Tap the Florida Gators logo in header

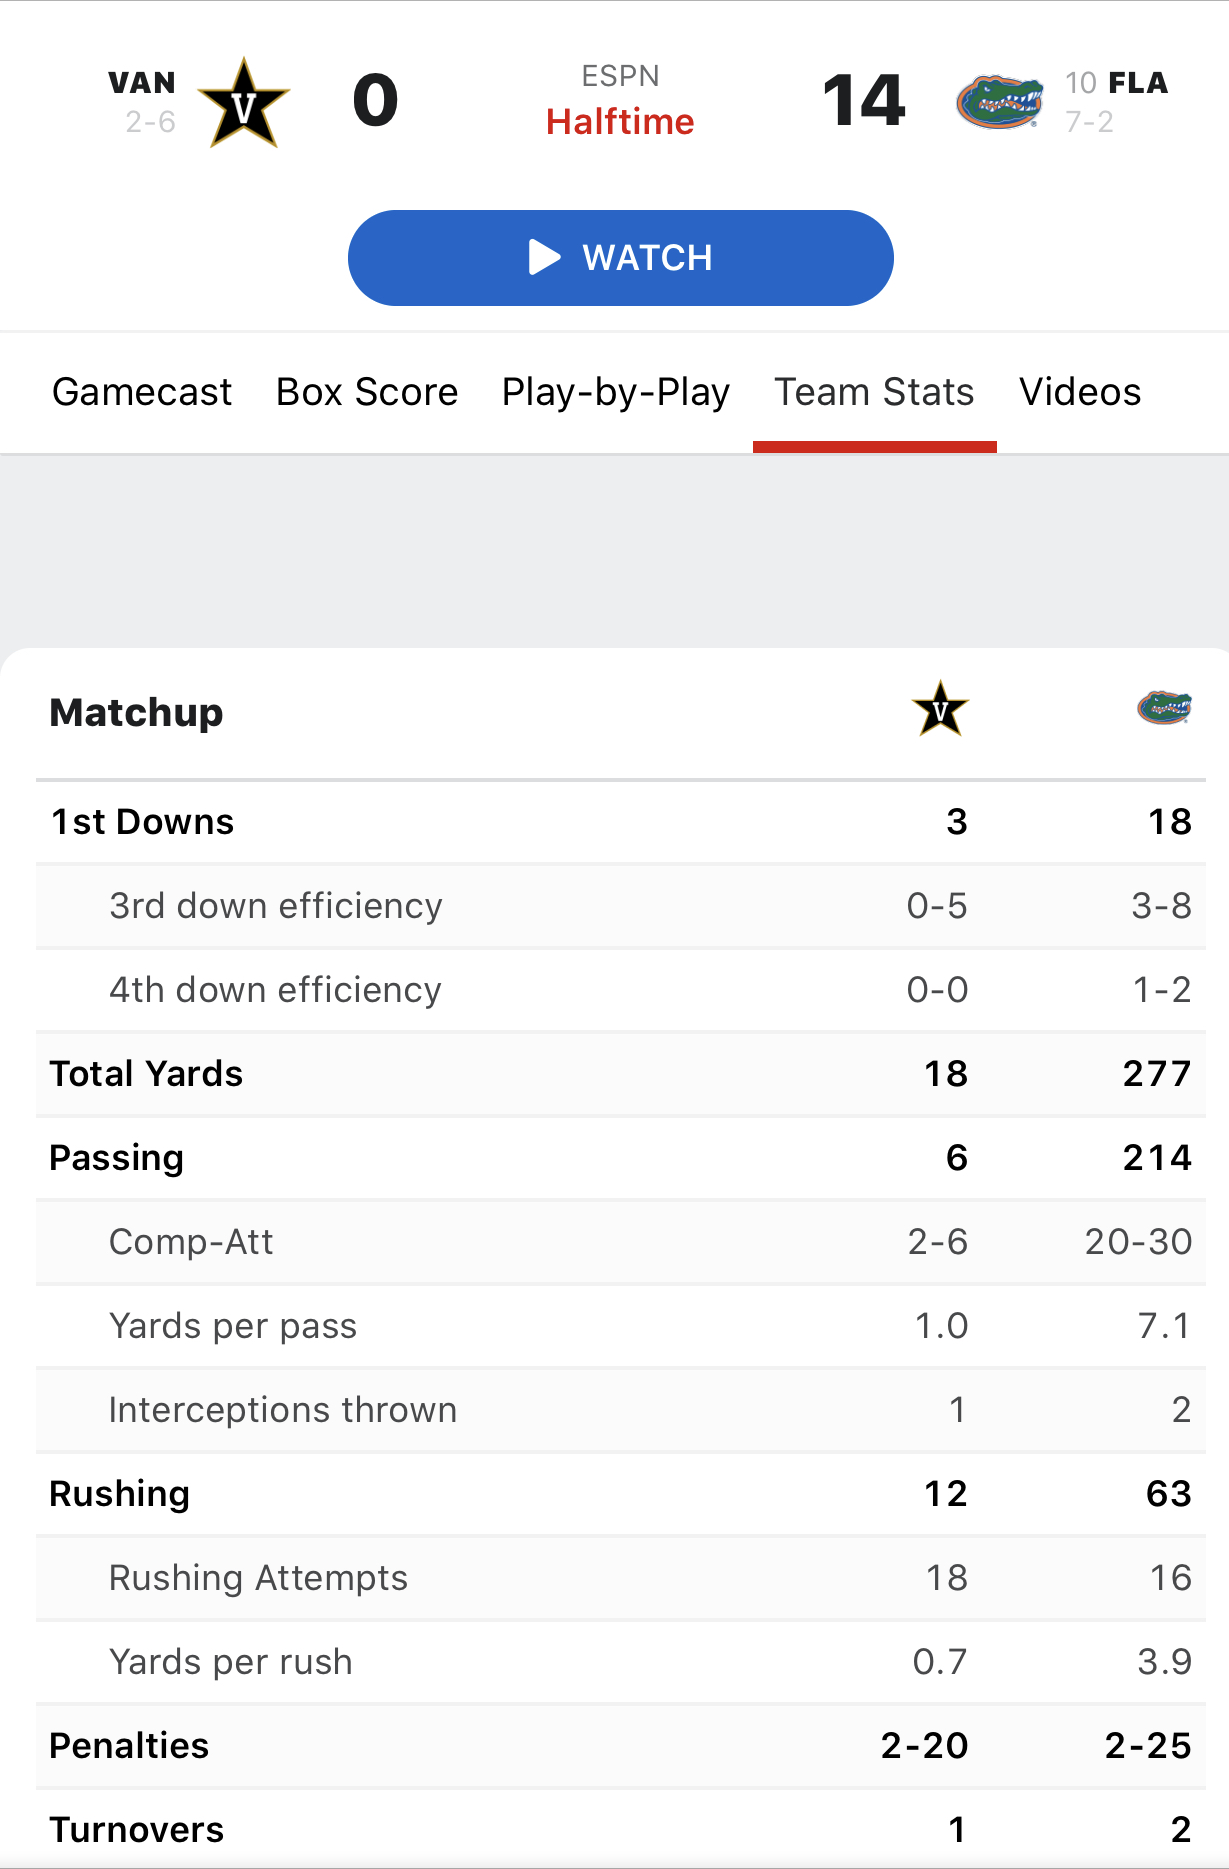point(999,102)
